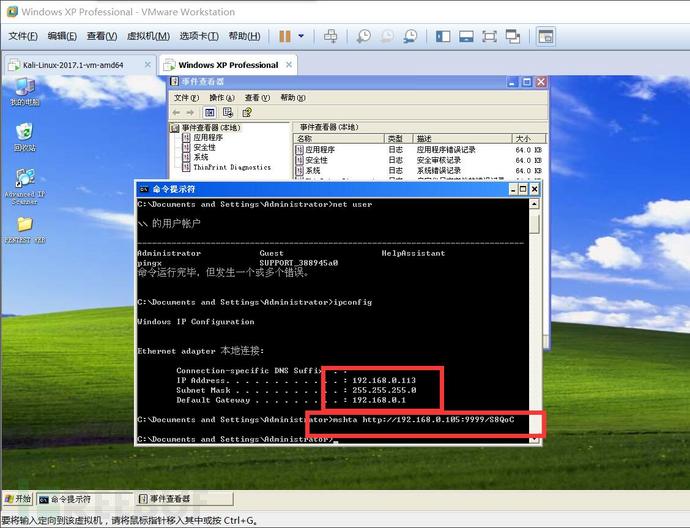690x528 pixels.
Task: Sort by 名称 column header
Action: click(x=339, y=139)
